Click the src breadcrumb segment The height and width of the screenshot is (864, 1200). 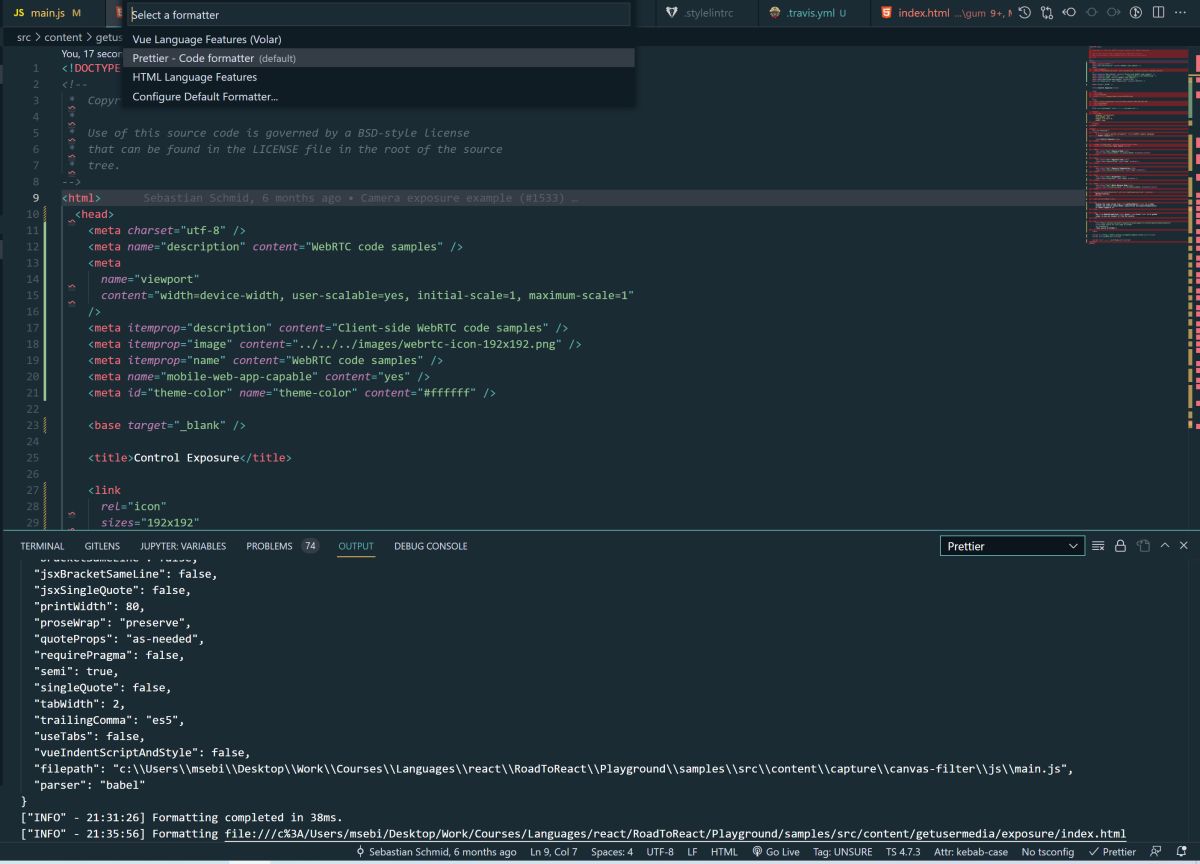[24, 37]
